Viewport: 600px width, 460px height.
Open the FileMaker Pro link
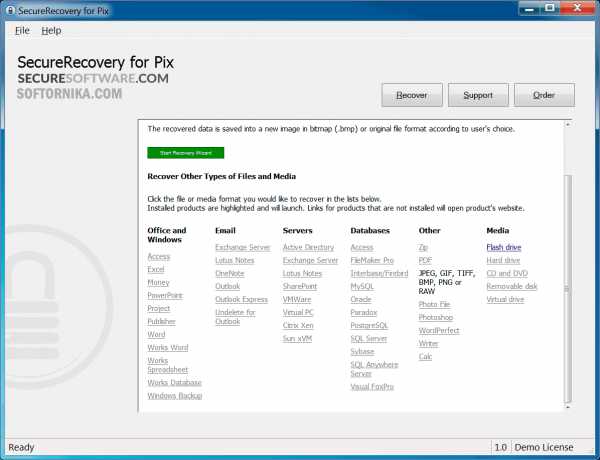coord(372,260)
